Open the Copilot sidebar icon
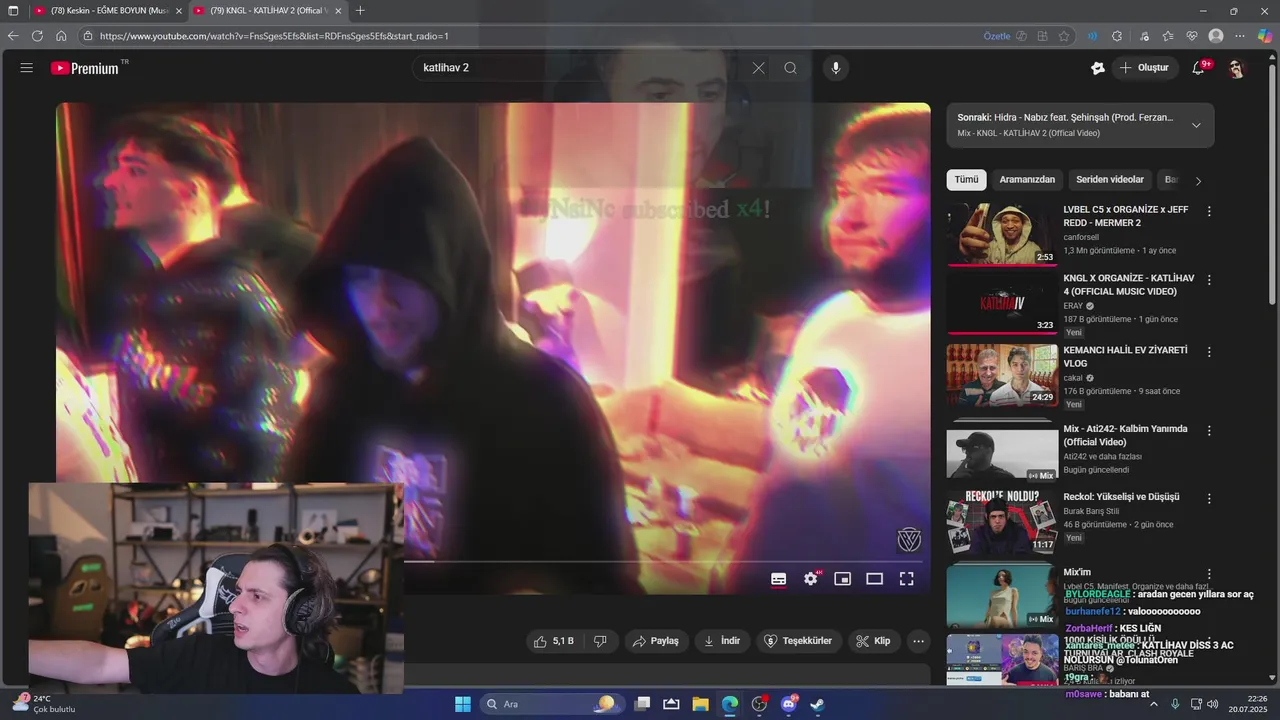 pyautogui.click(x=1265, y=36)
